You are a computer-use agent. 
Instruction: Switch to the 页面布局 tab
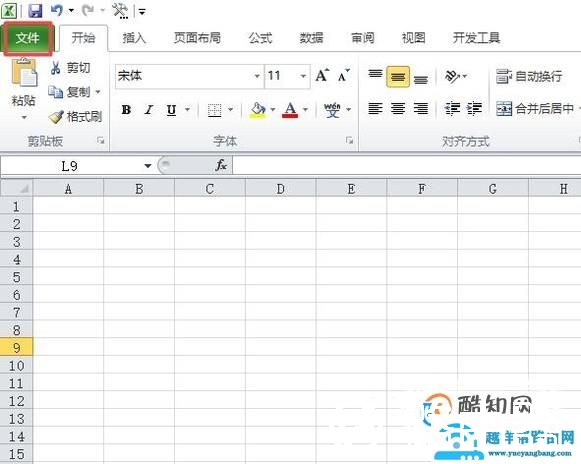(x=197, y=38)
